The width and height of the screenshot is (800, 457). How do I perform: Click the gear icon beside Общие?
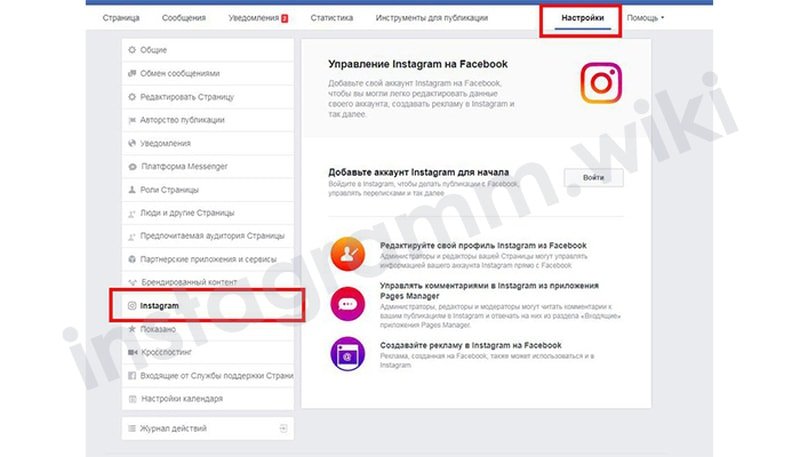[x=132, y=50]
